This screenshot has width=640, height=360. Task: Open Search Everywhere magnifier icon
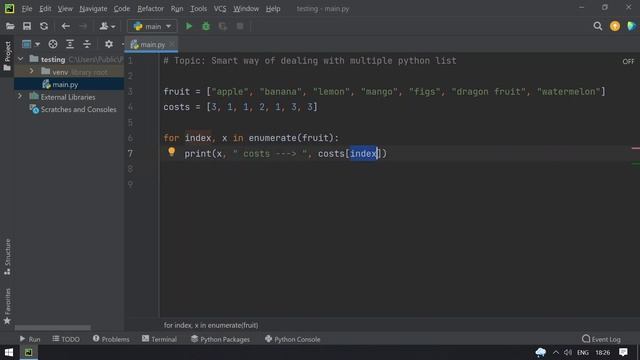[x=598, y=27]
